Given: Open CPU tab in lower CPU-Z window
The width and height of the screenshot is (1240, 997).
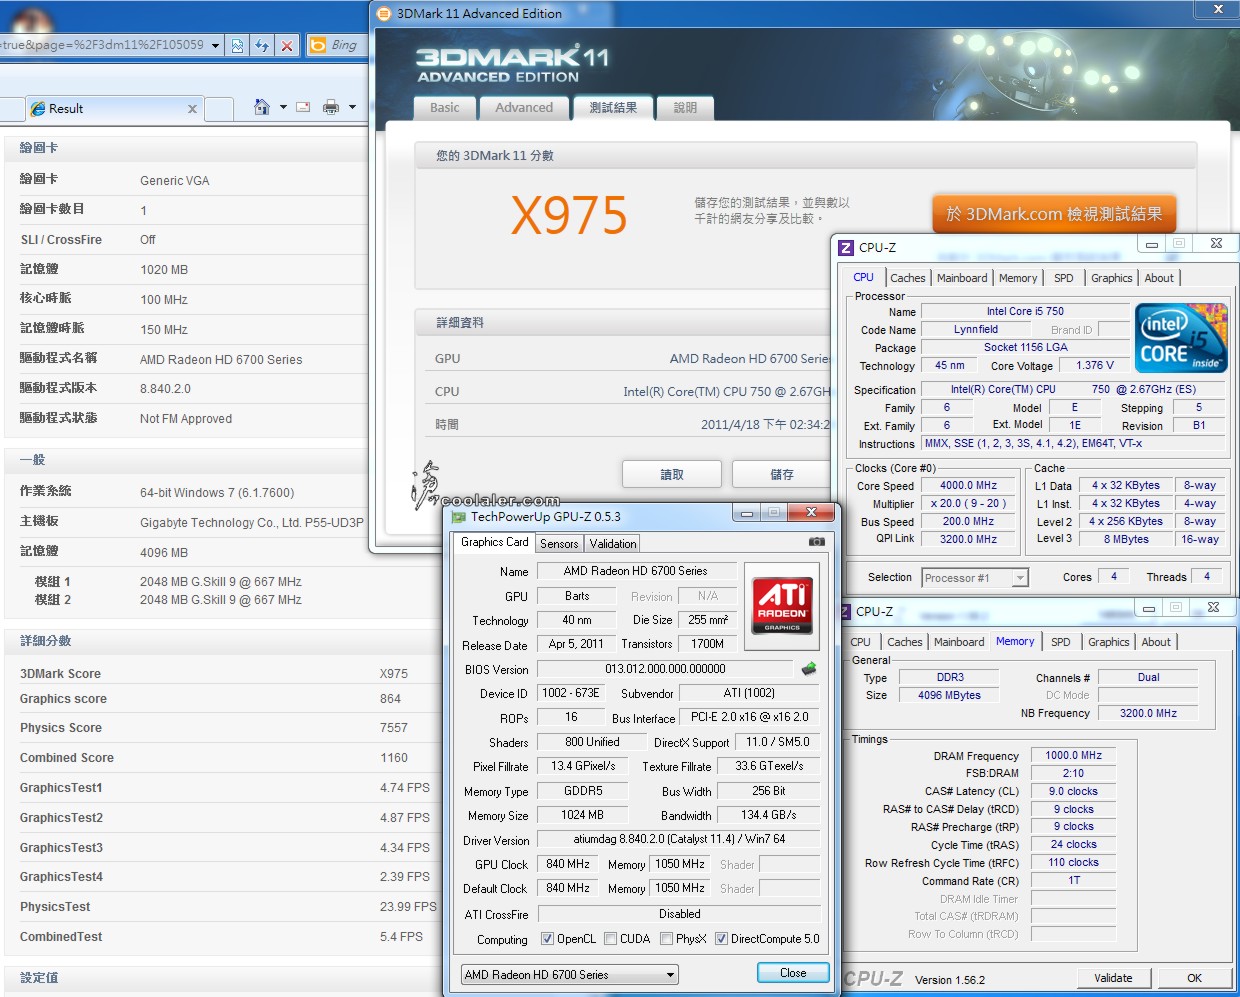Looking at the screenshot, I should pyautogui.click(x=861, y=642).
